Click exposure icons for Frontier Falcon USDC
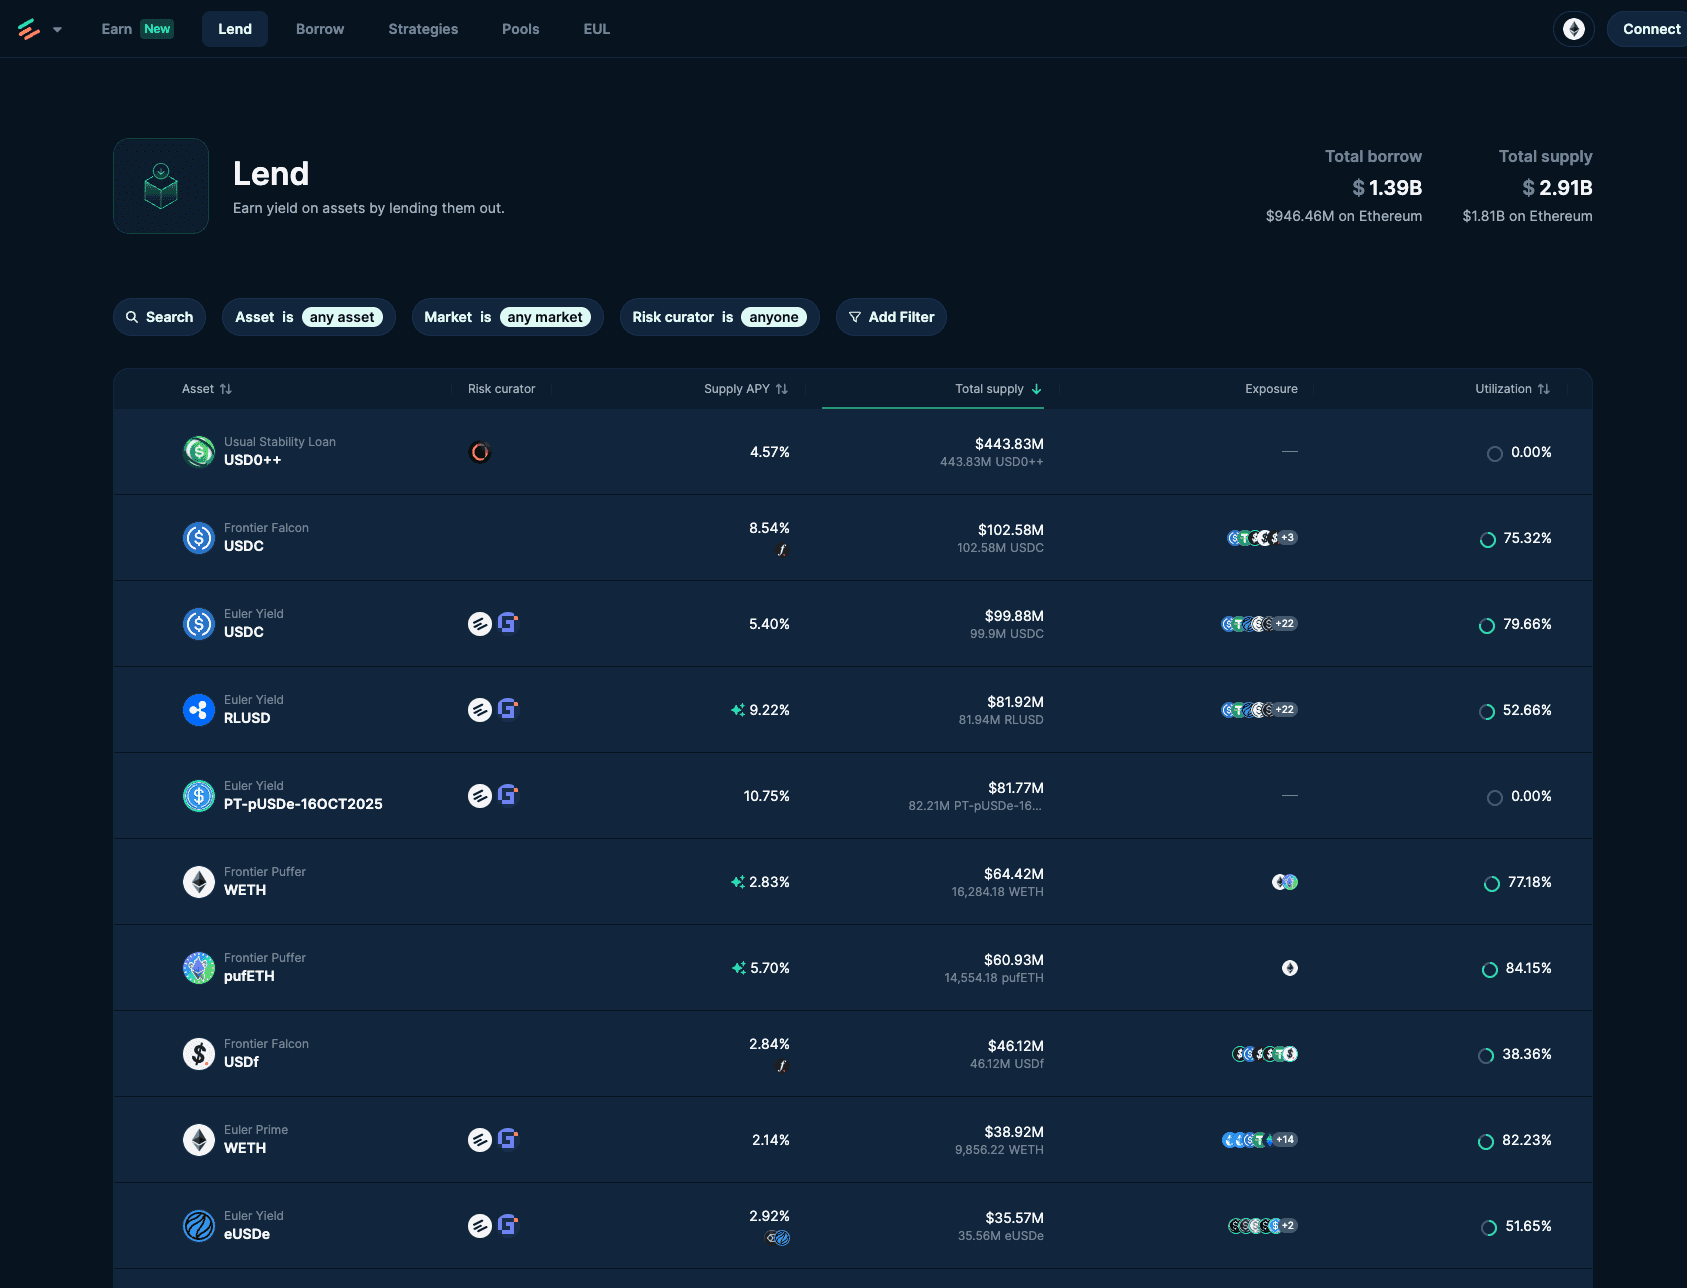This screenshot has height=1288, width=1687. pos(1261,538)
